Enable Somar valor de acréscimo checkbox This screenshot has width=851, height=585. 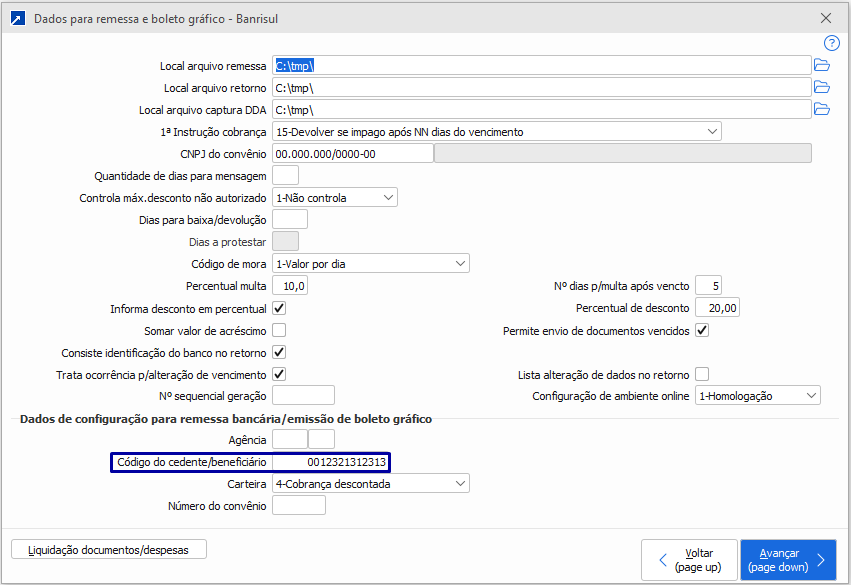coord(279,330)
